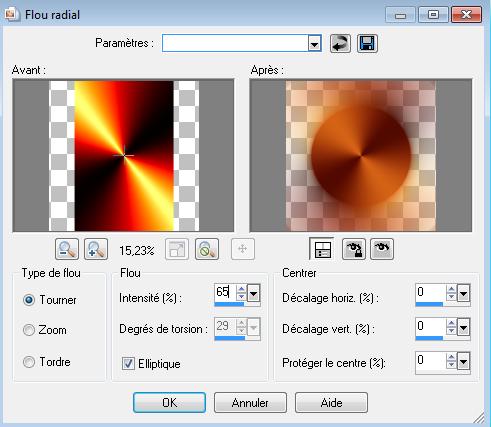Click the save preset floppy disk icon

pos(367,44)
